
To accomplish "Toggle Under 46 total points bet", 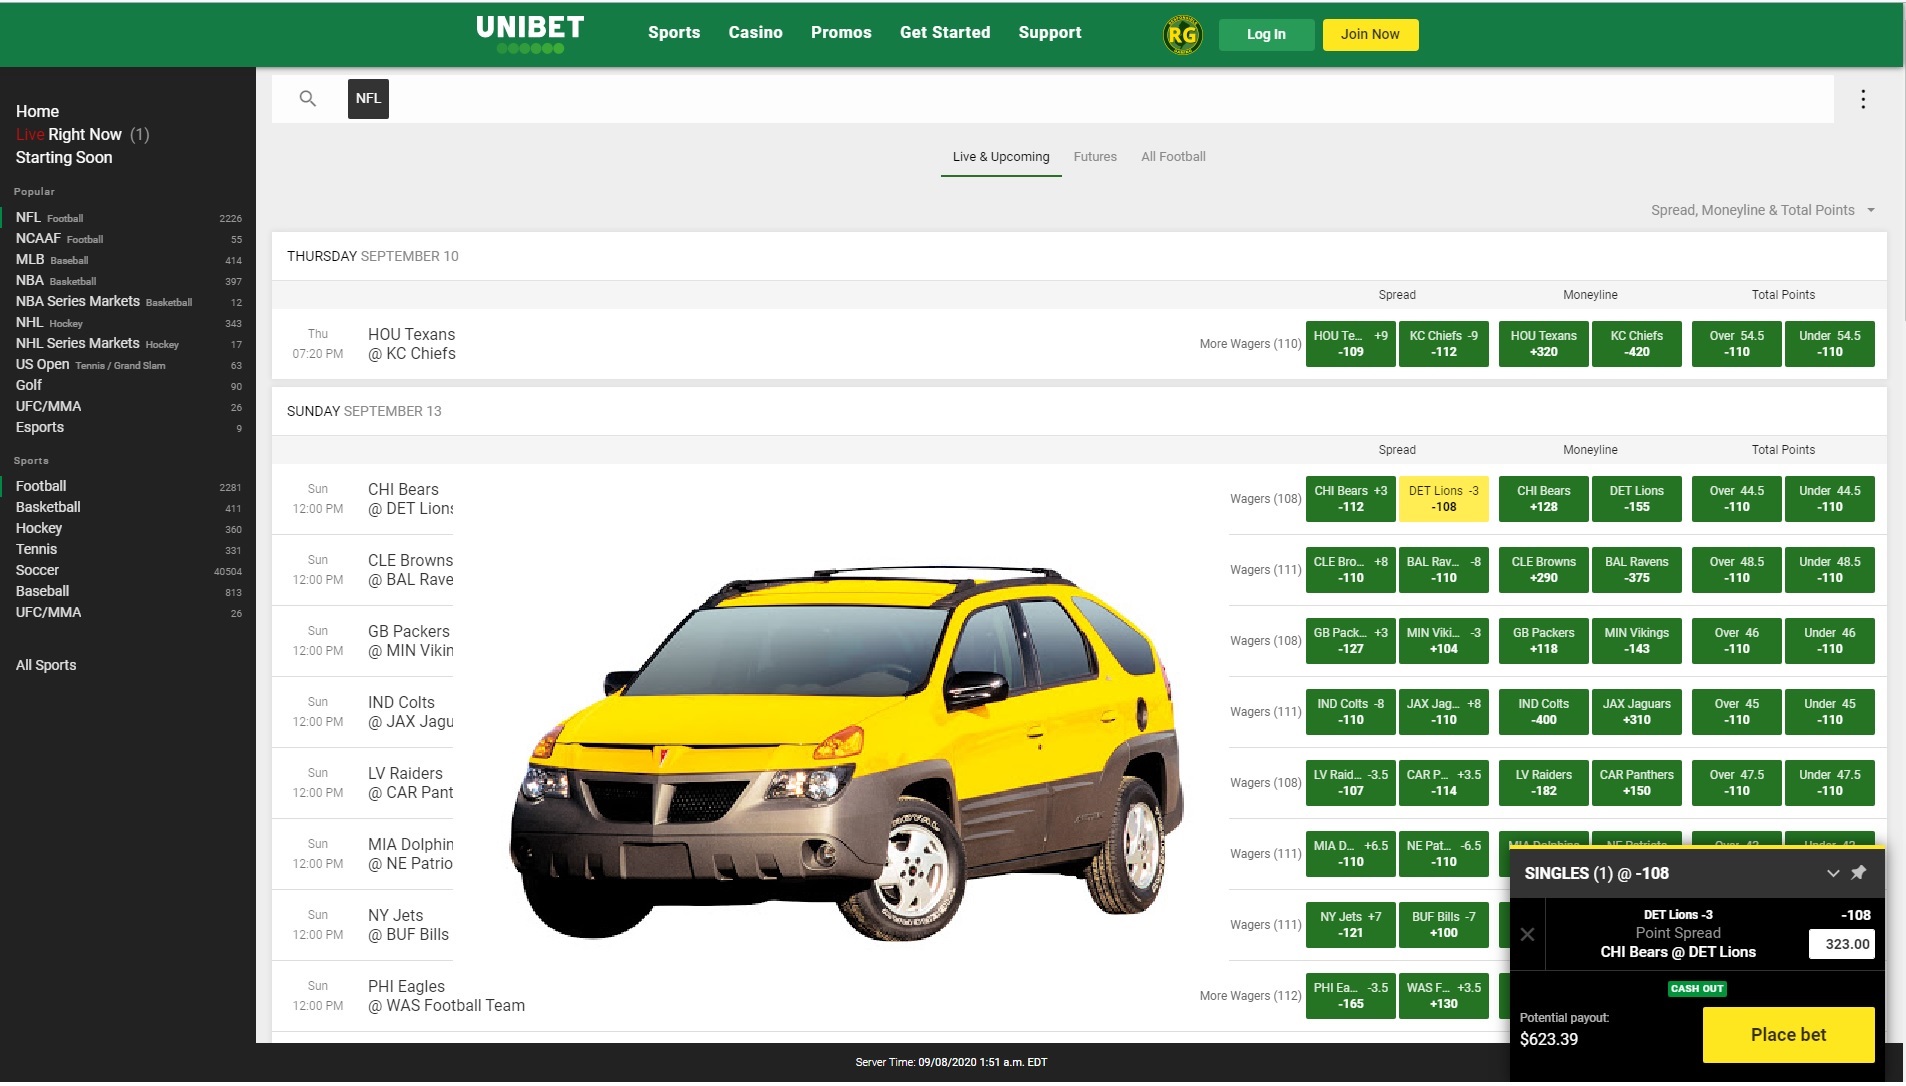I will tap(1829, 641).
